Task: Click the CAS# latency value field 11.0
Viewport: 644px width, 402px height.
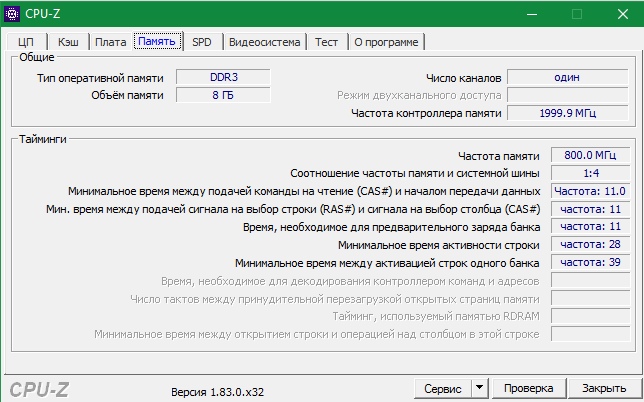Action: (590, 191)
